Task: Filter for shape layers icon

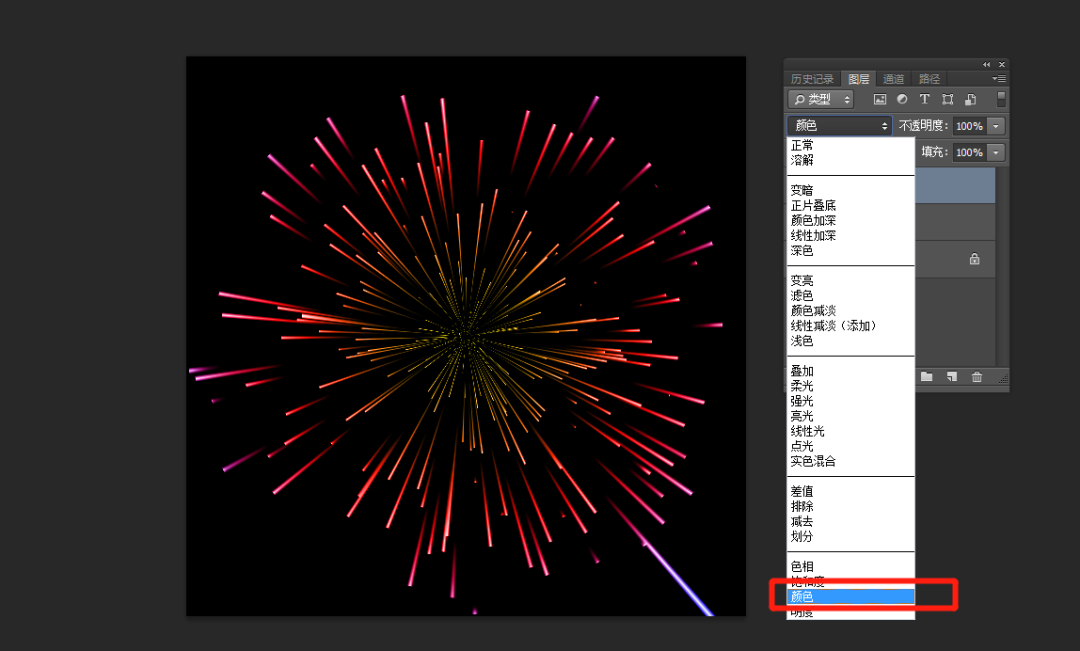Action: click(948, 99)
